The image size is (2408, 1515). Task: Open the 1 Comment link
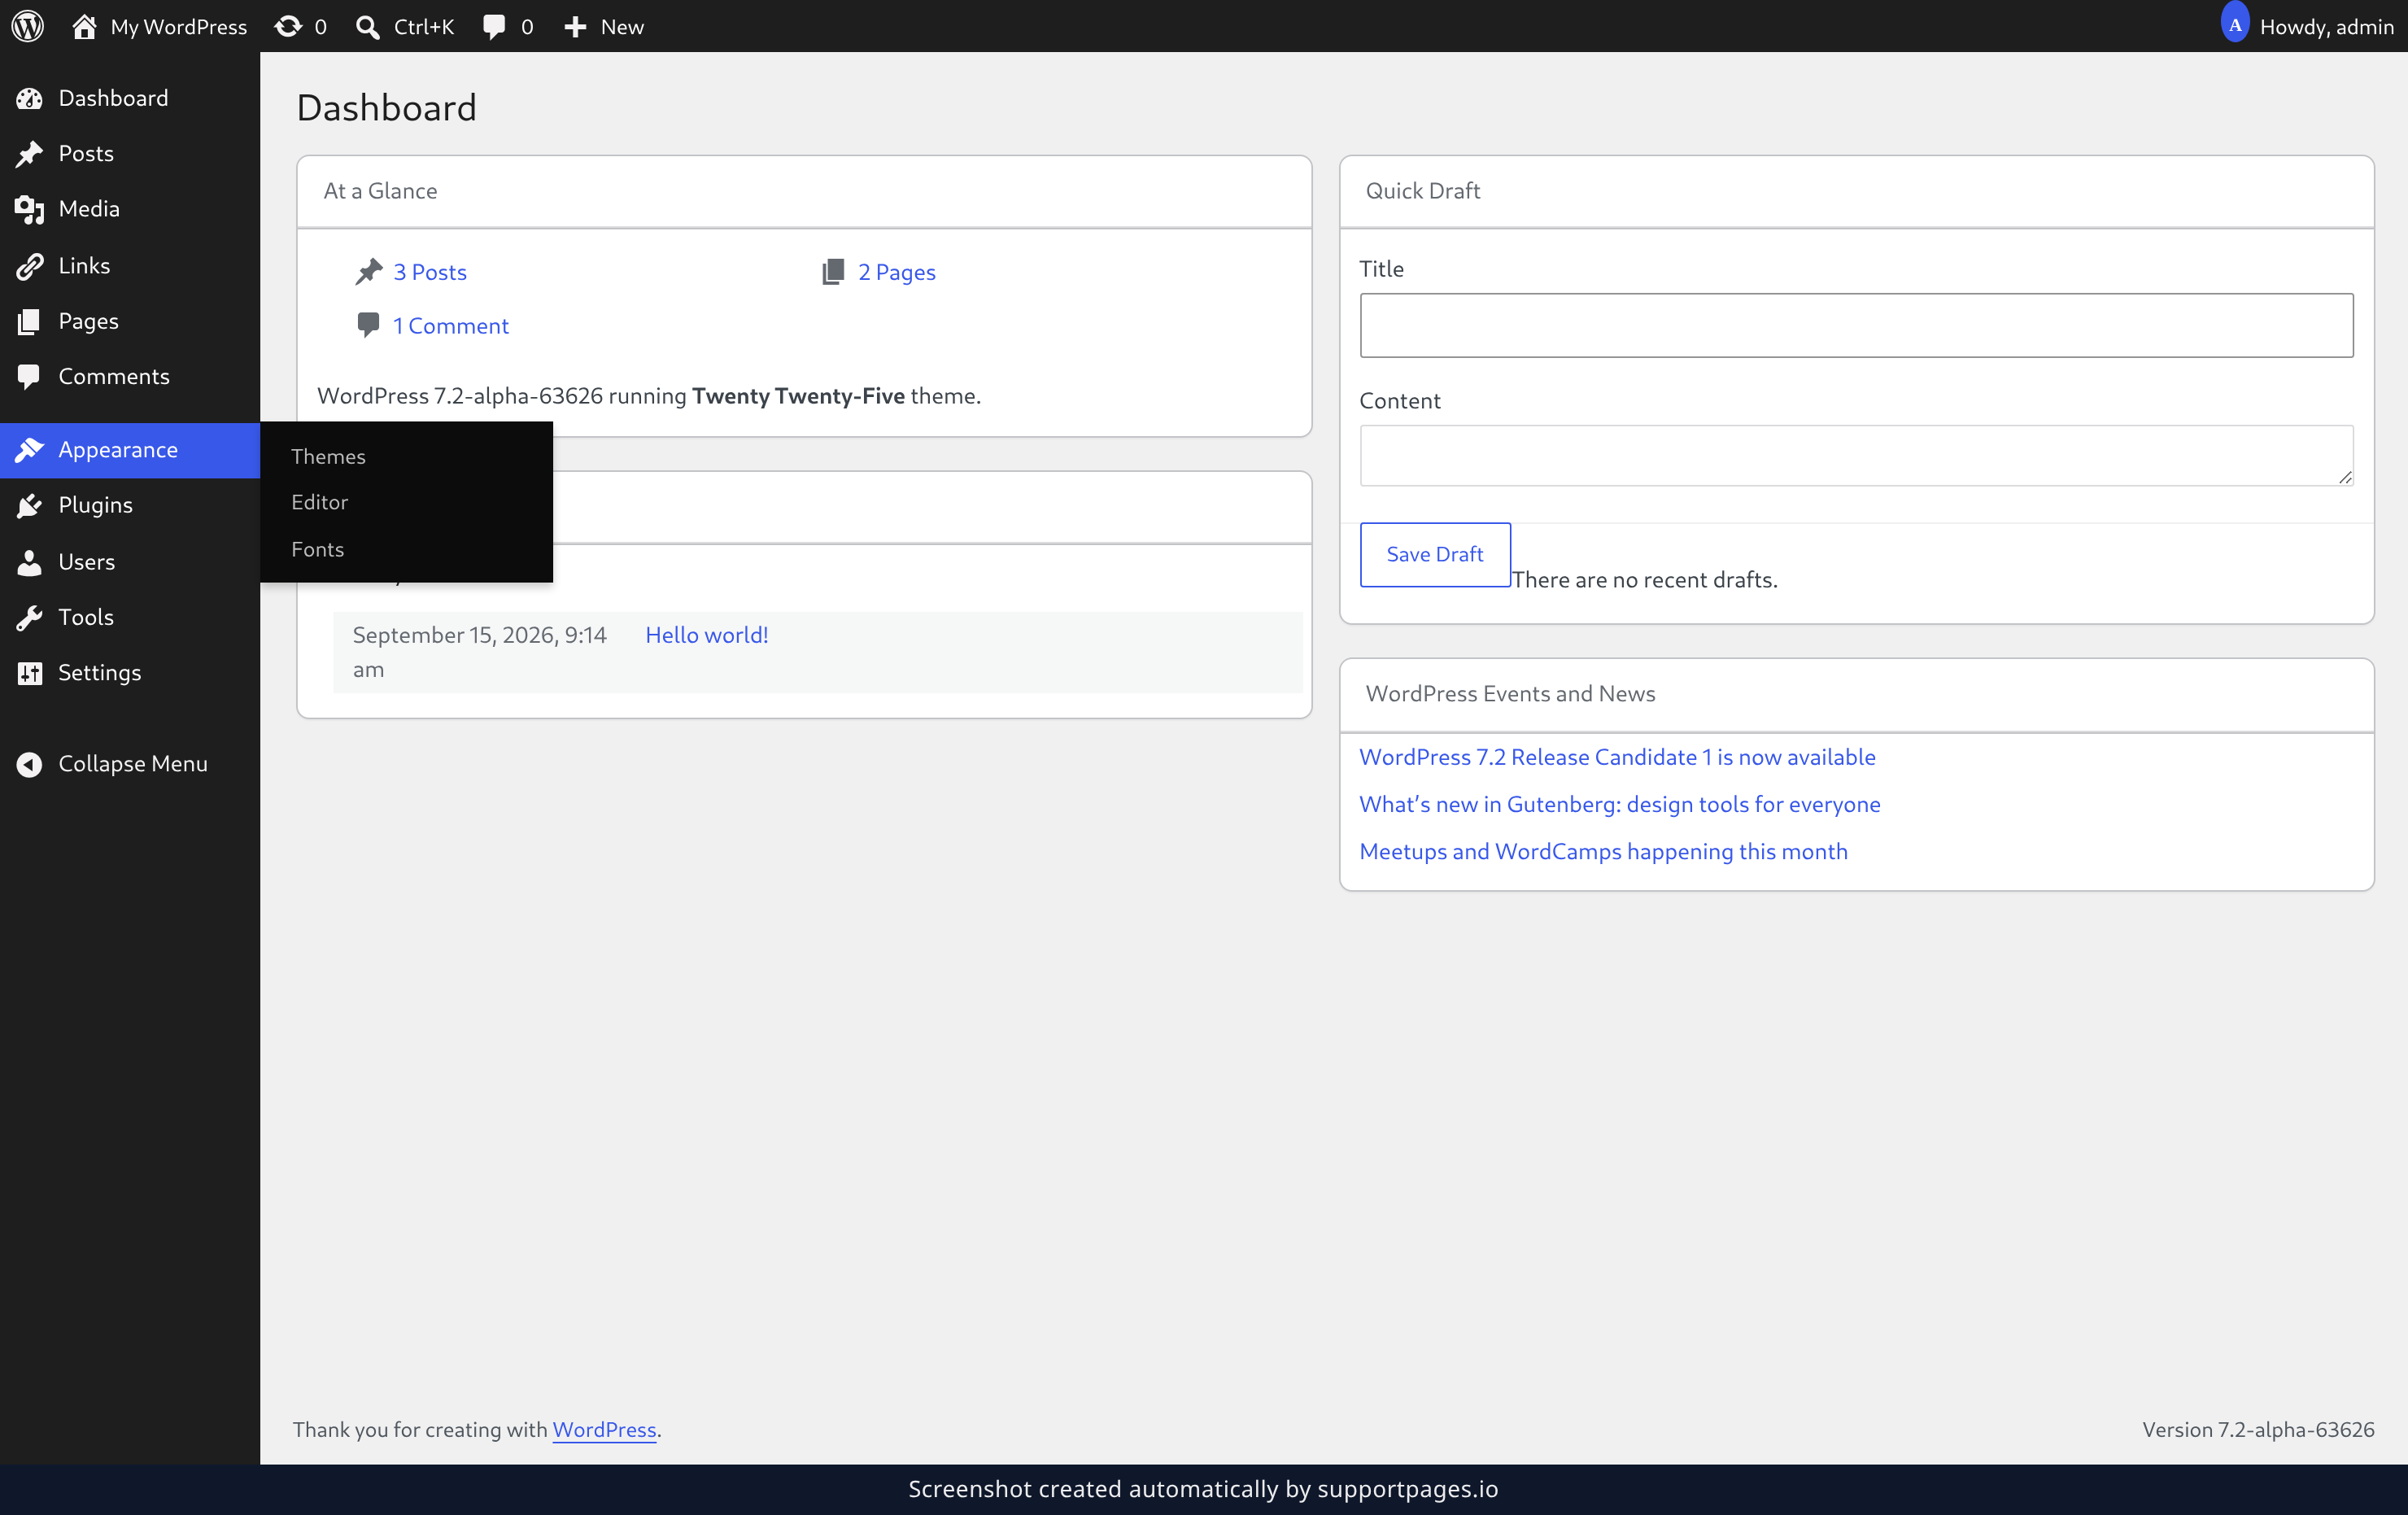pos(450,326)
